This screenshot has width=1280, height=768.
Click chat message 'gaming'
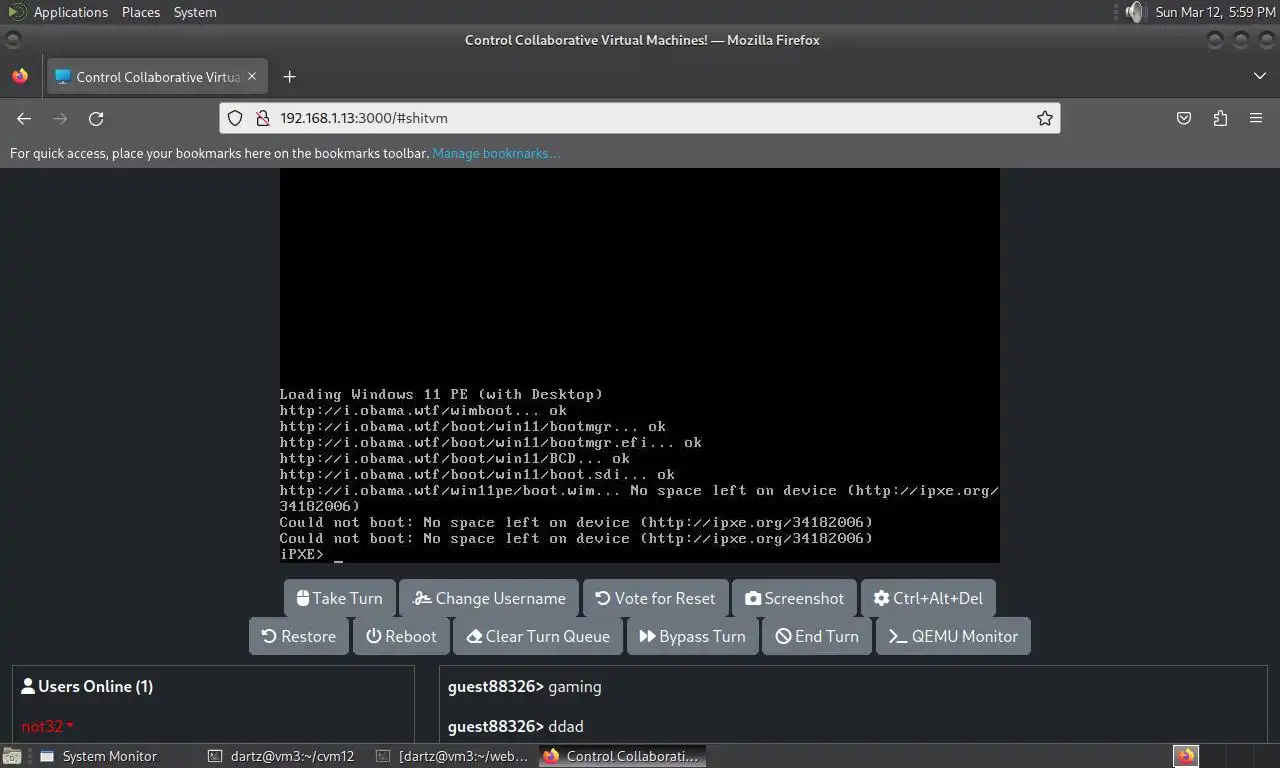tap(575, 686)
